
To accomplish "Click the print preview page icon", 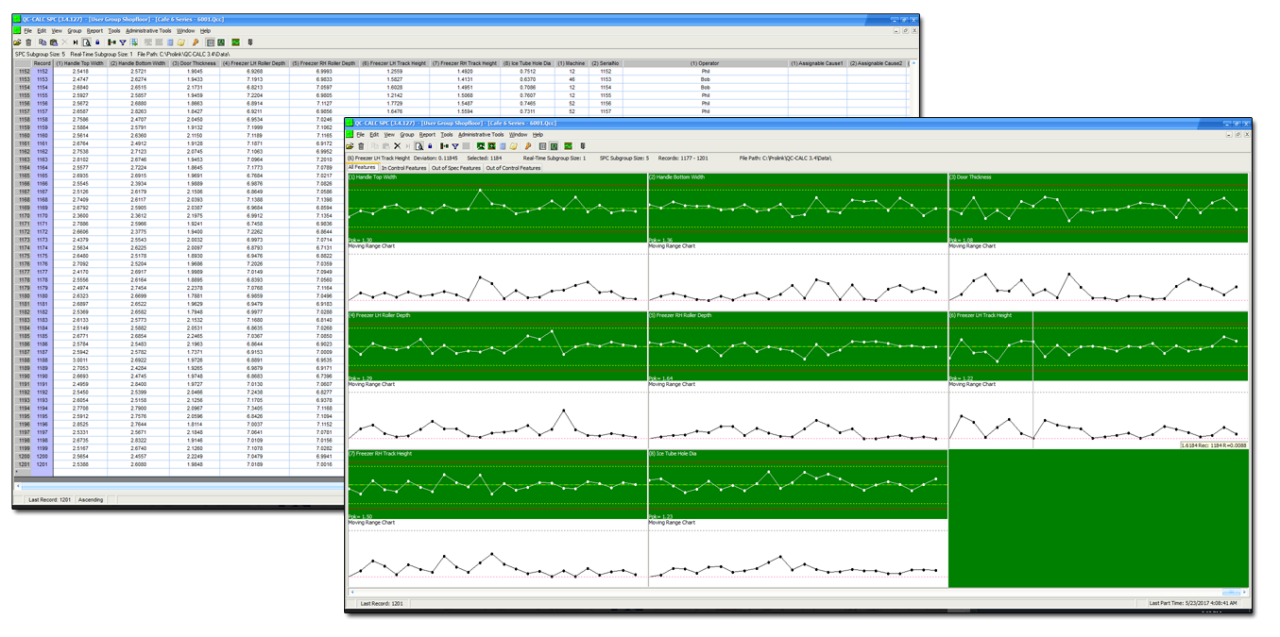I will point(86,43).
